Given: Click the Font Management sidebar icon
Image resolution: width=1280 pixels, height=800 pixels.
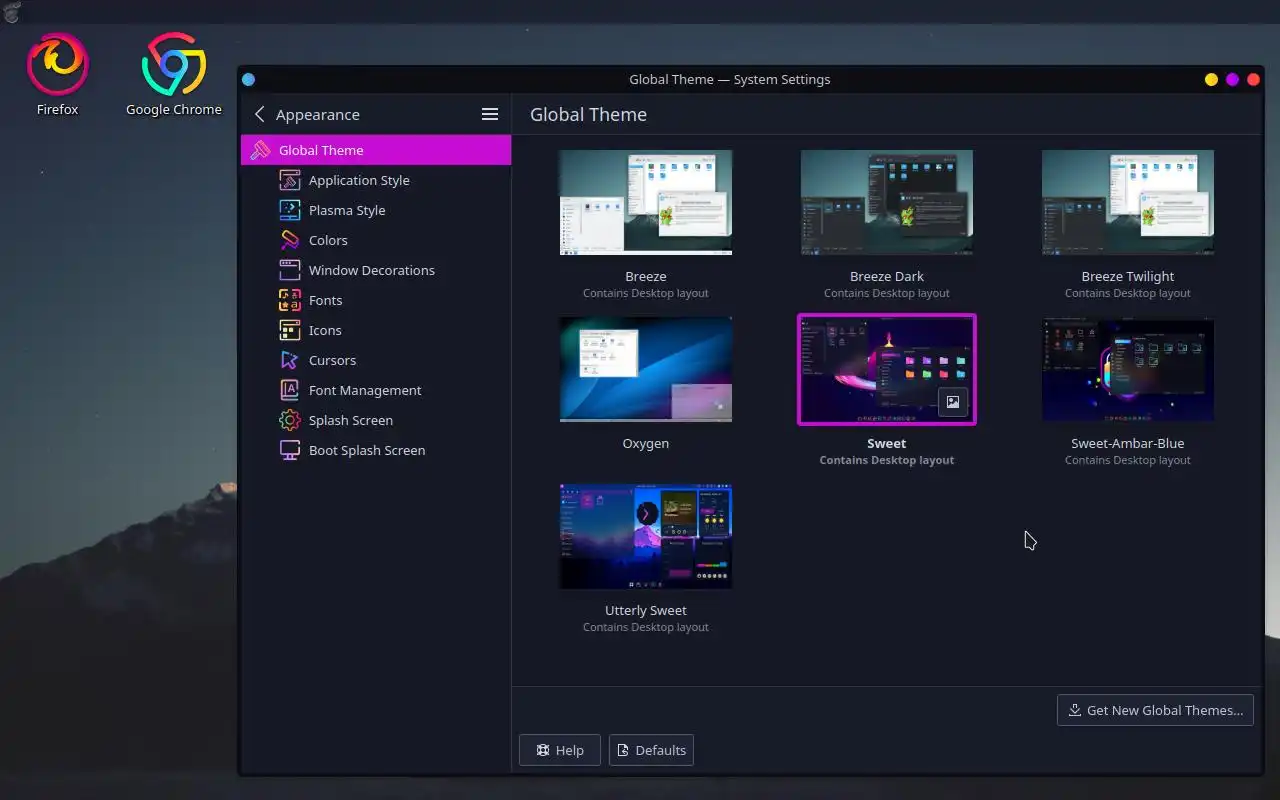Looking at the screenshot, I should click(x=289, y=390).
